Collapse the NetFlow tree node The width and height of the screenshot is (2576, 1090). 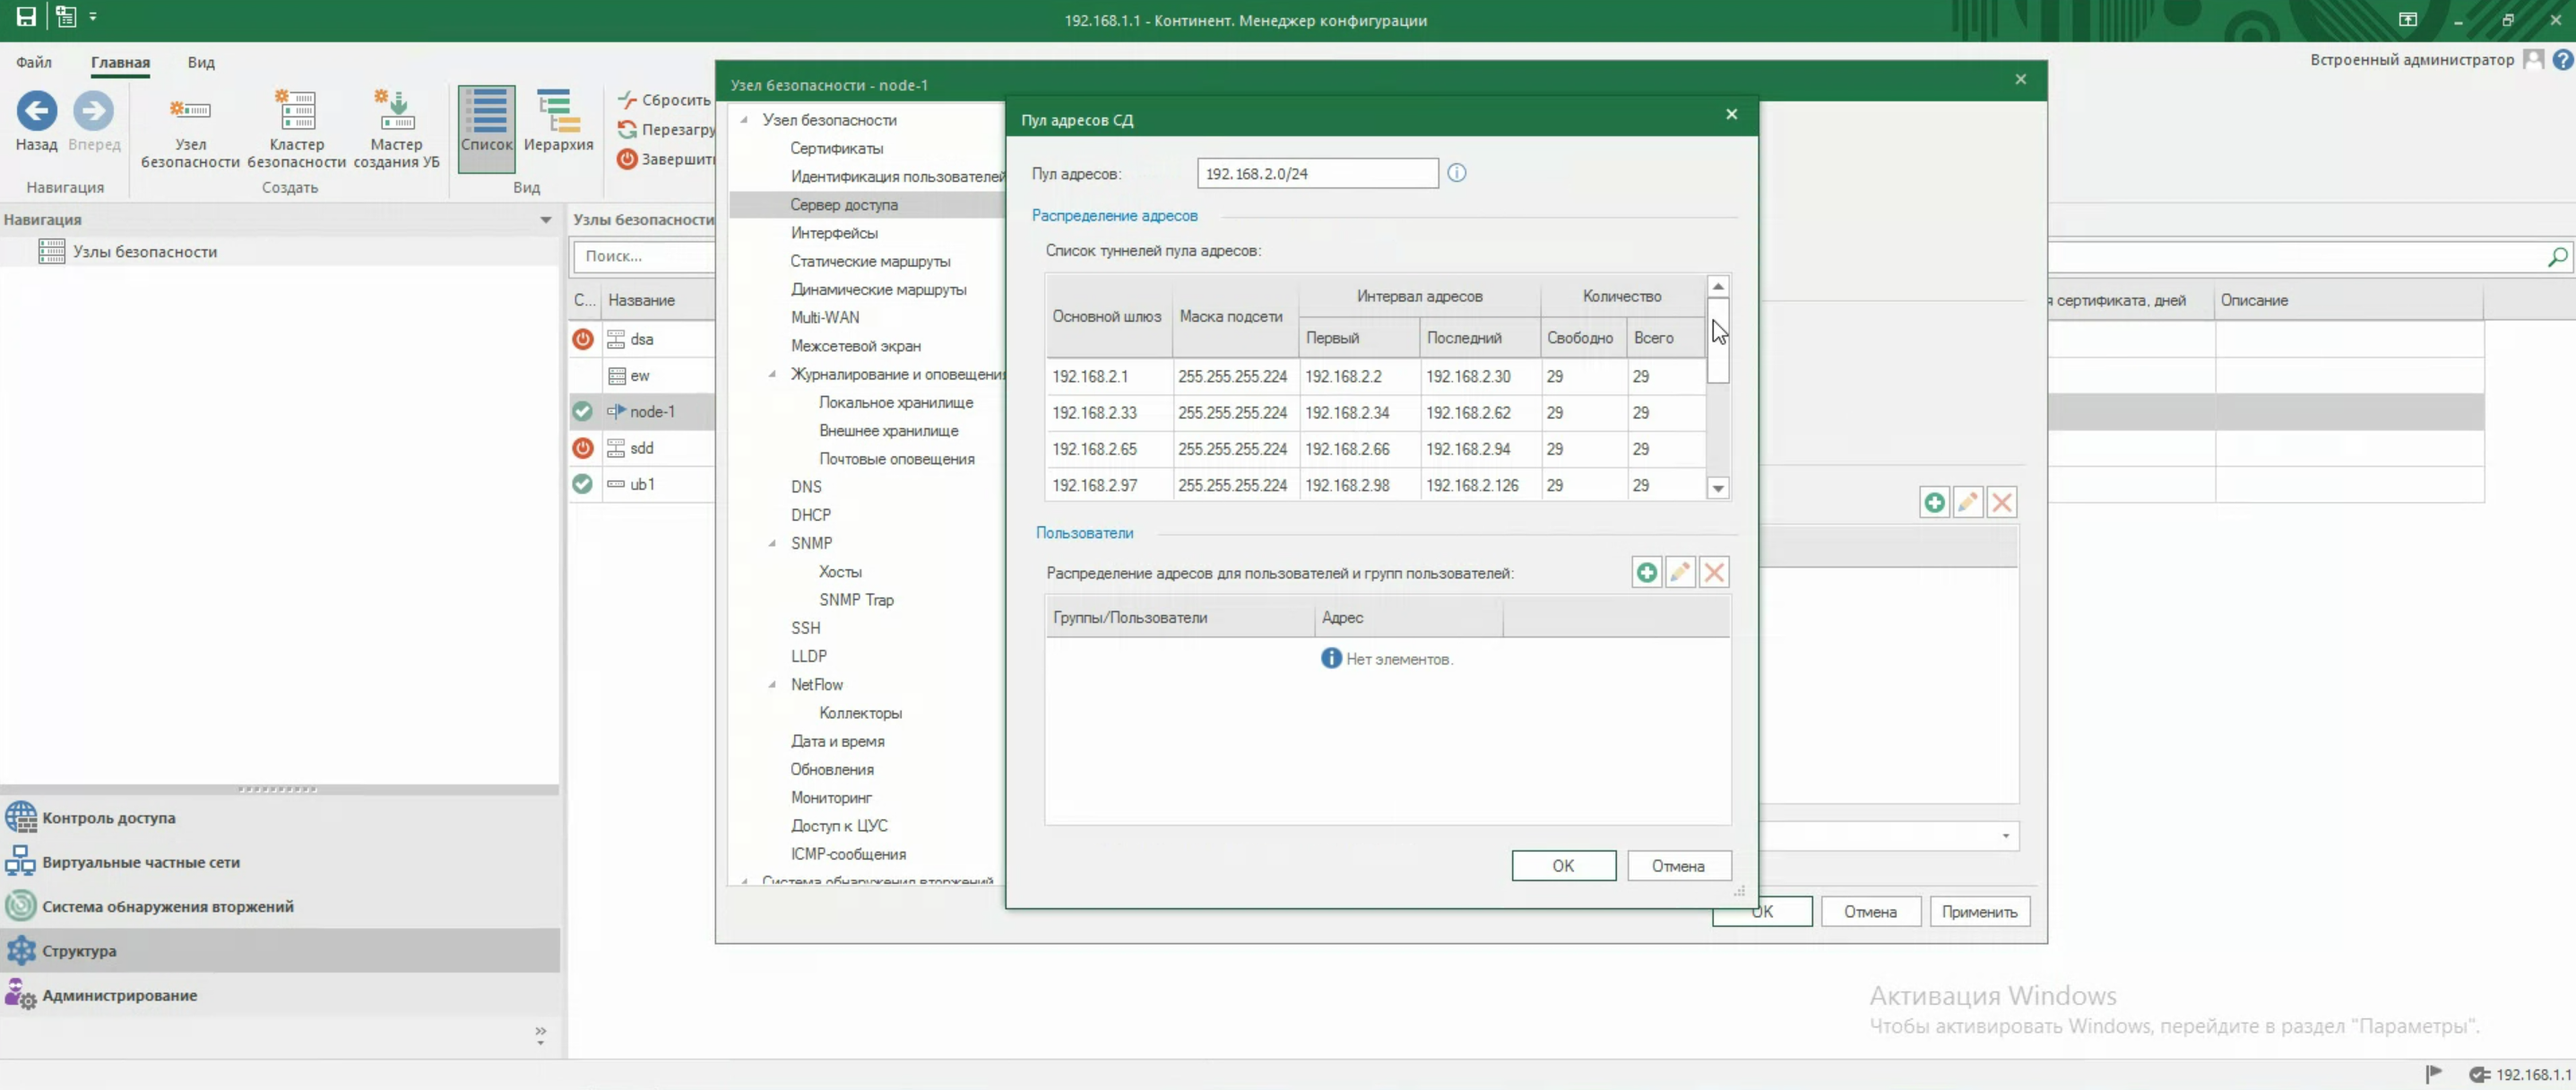[x=772, y=685]
